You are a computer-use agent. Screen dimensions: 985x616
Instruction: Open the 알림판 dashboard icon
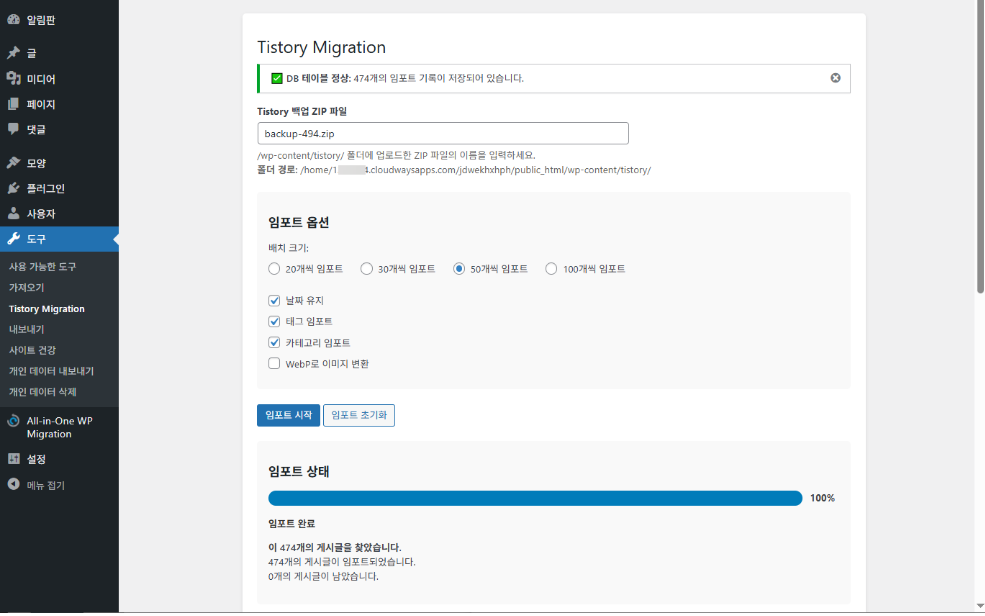click(x=13, y=19)
